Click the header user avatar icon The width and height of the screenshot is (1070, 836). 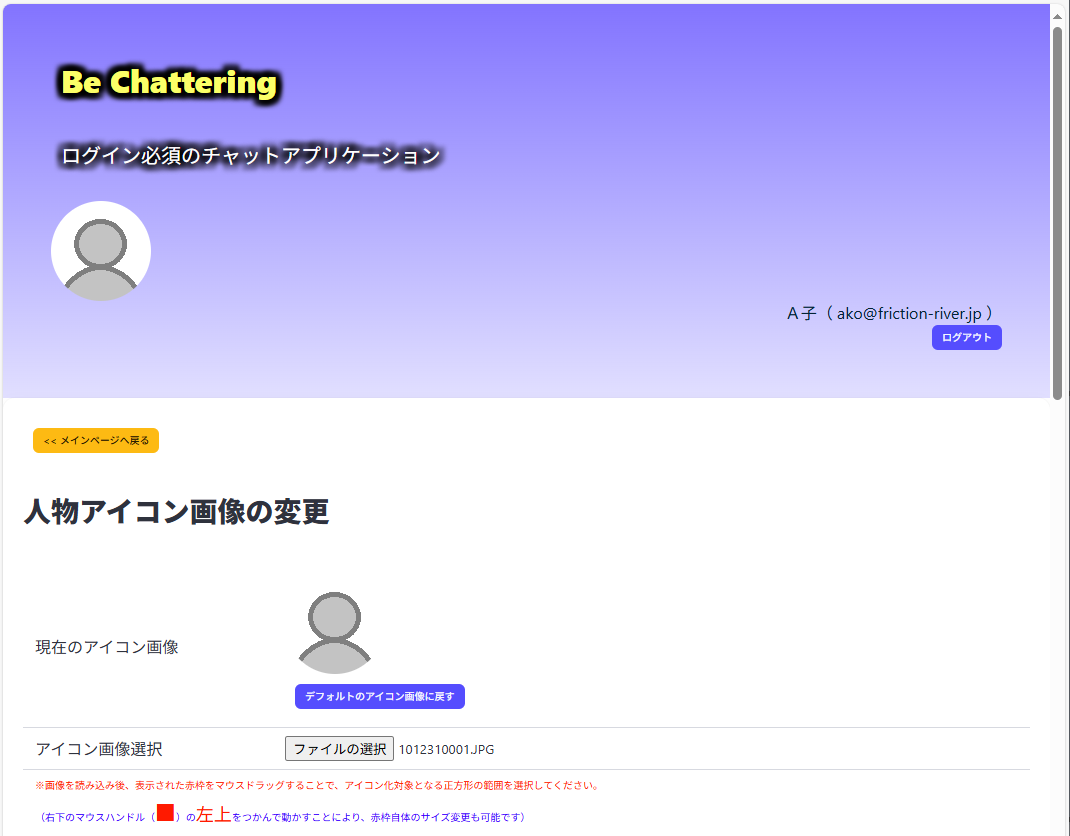101,250
